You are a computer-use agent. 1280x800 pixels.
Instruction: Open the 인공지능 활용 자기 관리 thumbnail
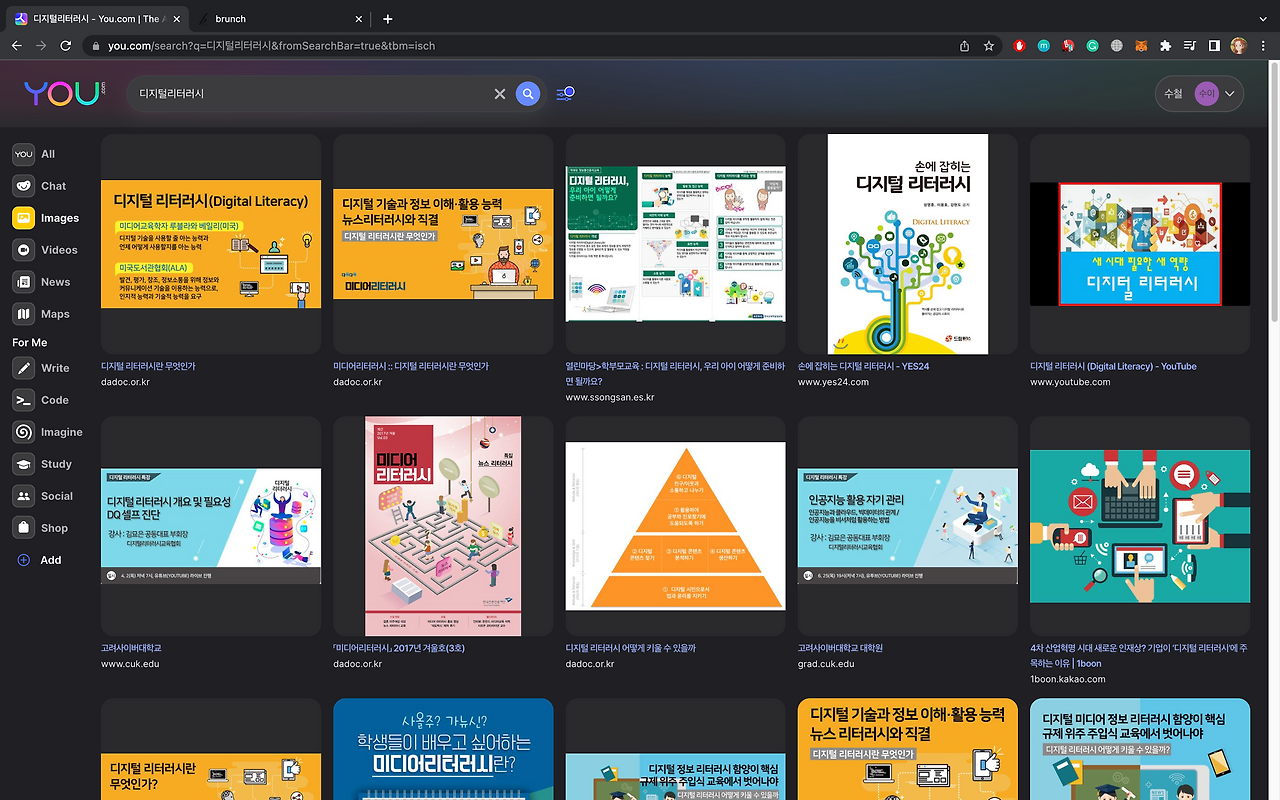point(907,526)
